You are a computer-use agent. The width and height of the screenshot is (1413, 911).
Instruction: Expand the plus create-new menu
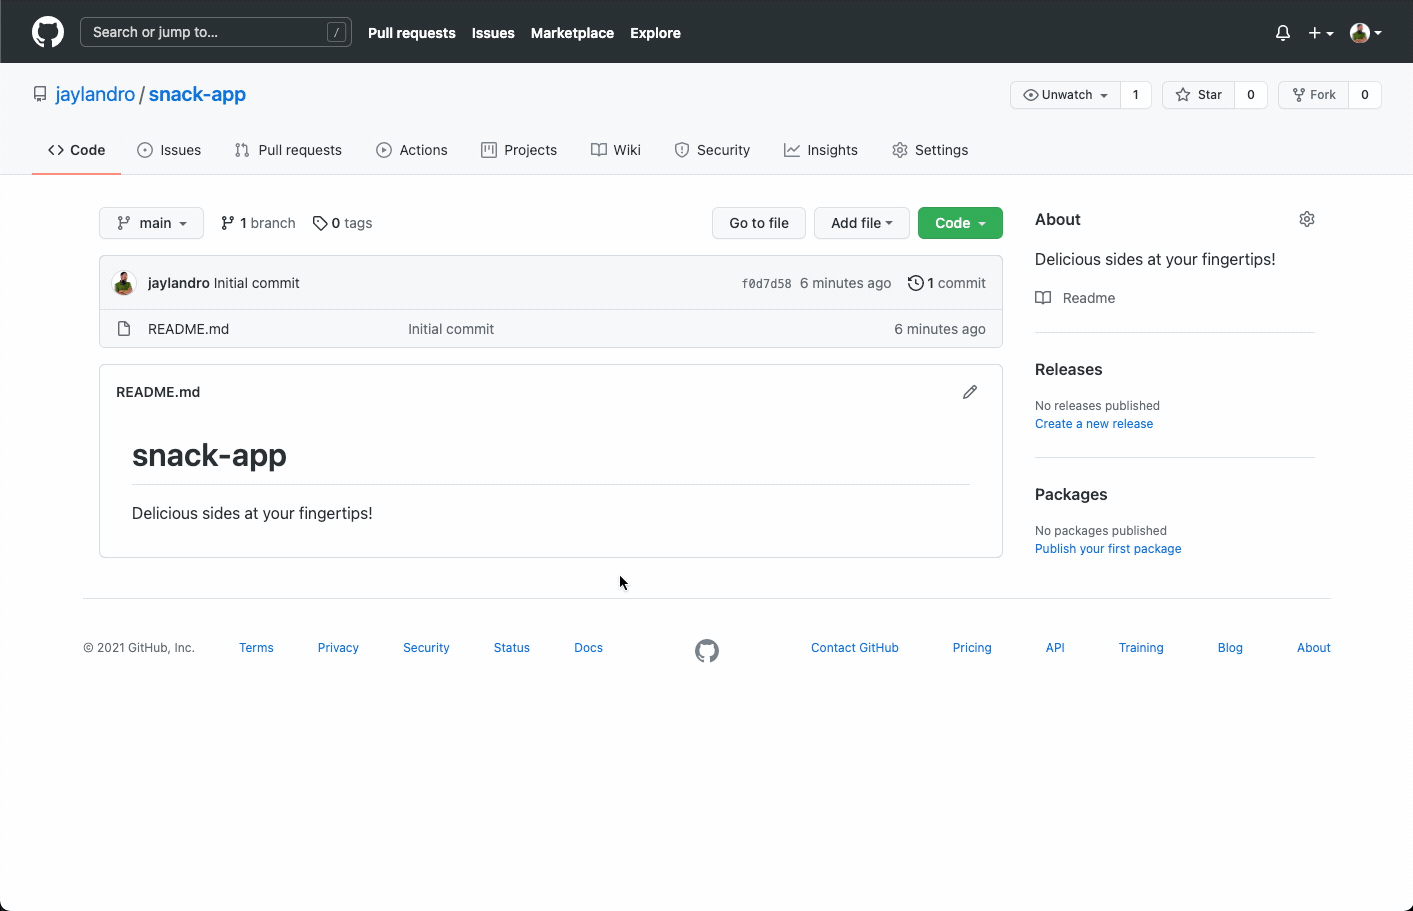(x=1321, y=33)
